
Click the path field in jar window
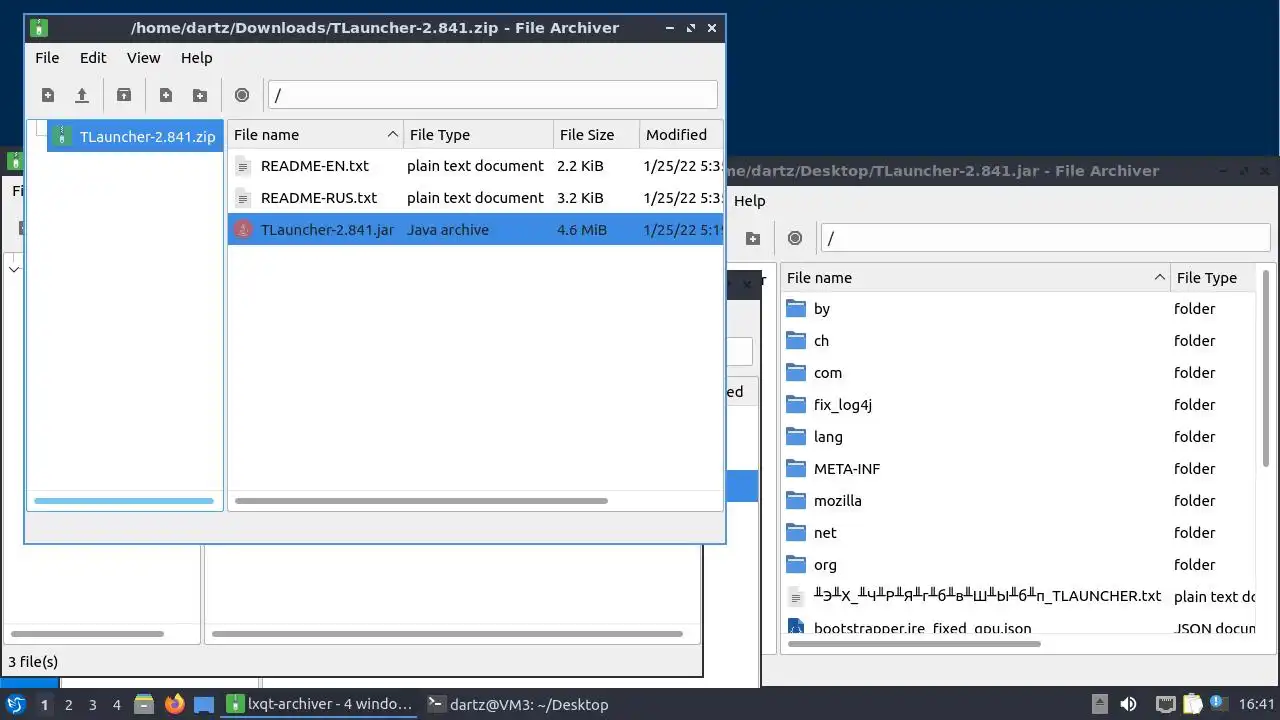1046,238
